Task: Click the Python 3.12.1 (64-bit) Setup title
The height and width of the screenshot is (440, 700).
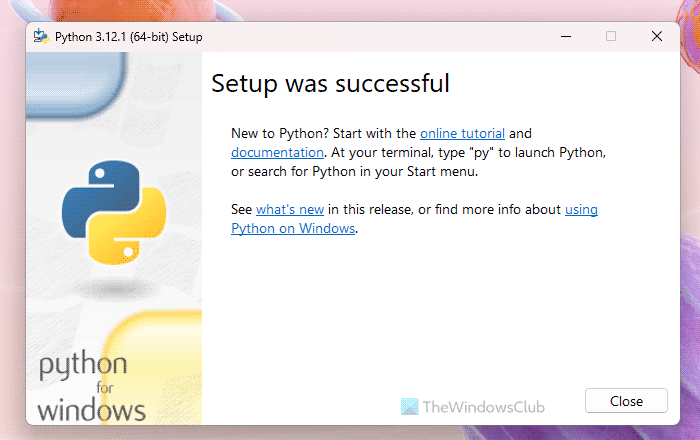Action: point(129,37)
